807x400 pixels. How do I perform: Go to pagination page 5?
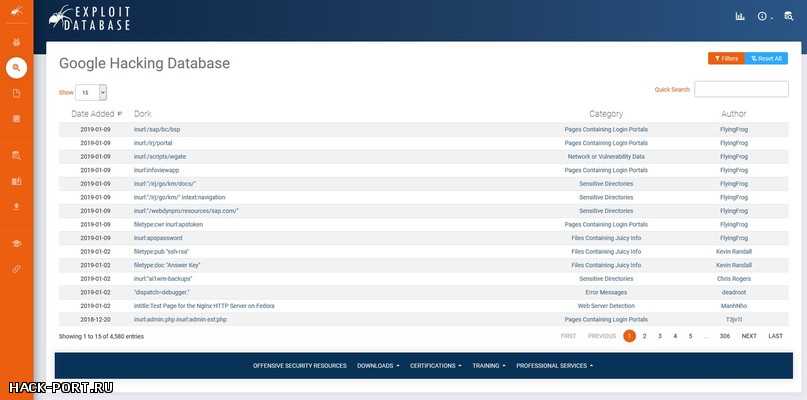click(x=691, y=336)
